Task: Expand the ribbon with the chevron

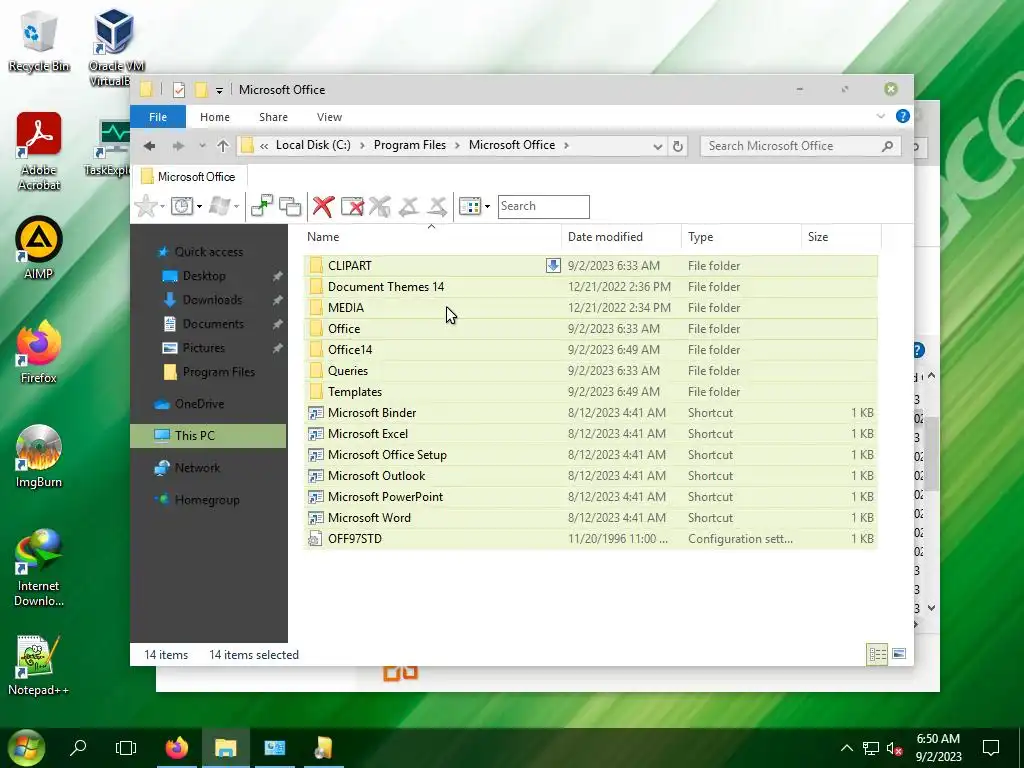Action: click(x=880, y=116)
